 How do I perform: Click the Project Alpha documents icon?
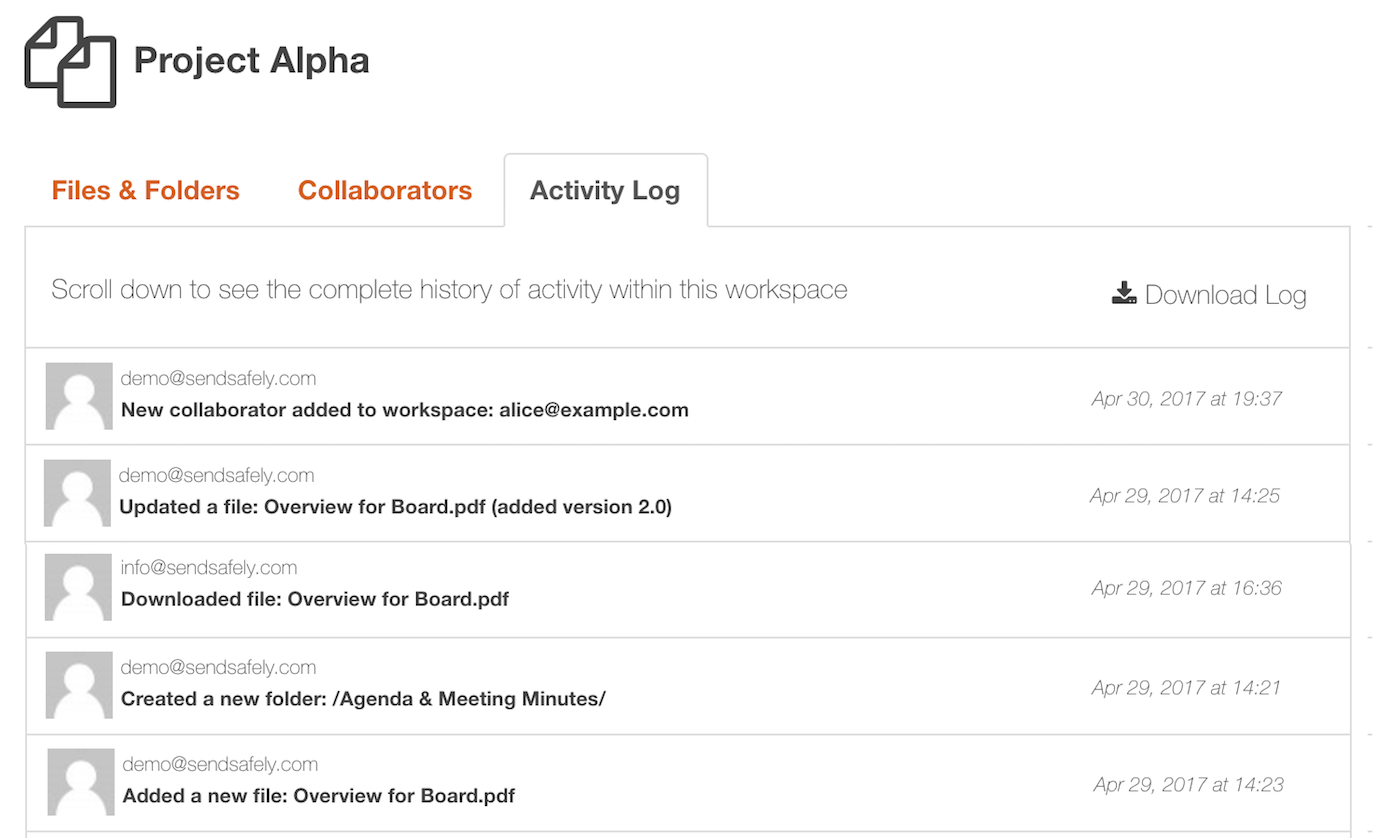tap(70, 62)
